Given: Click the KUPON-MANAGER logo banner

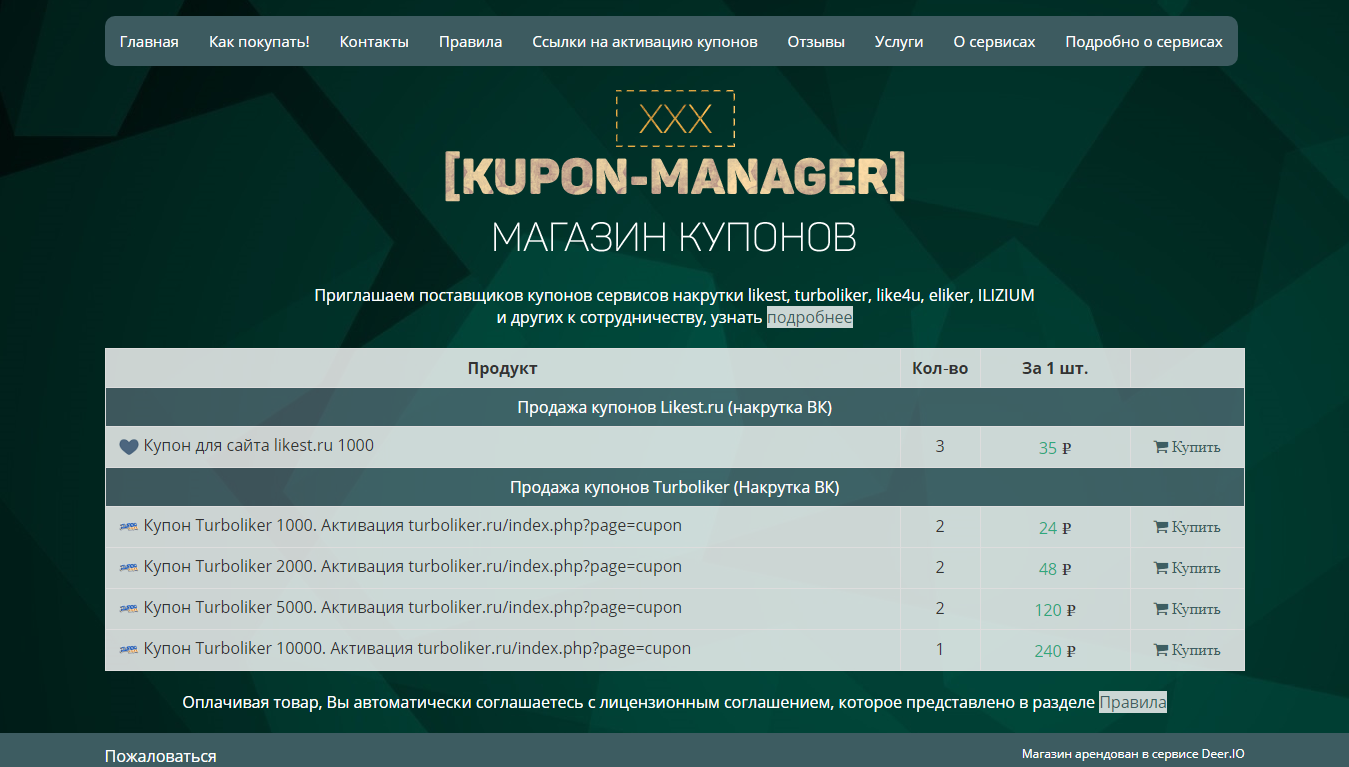Looking at the screenshot, I should coord(675,174).
